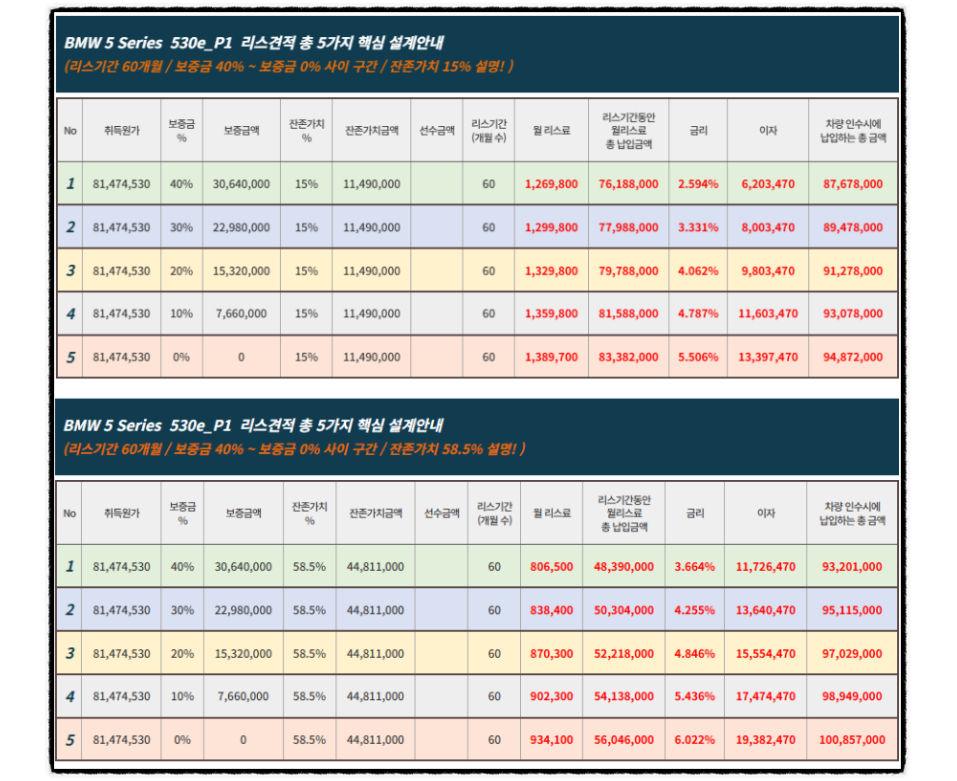
Task: Click total payment 50,304,000
Action: 623,610
